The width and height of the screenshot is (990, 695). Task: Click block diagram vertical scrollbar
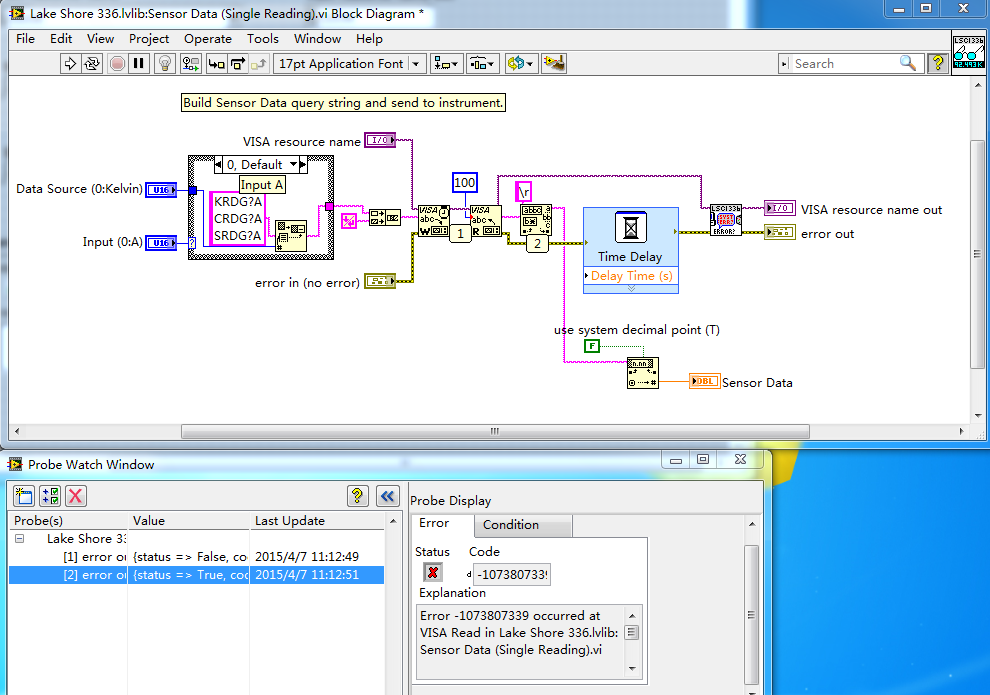click(977, 254)
